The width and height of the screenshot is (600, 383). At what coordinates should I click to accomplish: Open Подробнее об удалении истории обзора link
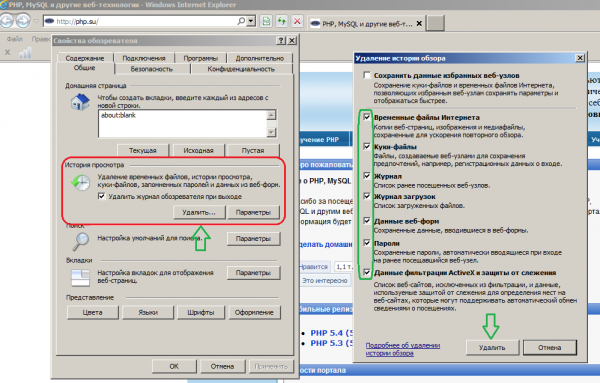403,349
